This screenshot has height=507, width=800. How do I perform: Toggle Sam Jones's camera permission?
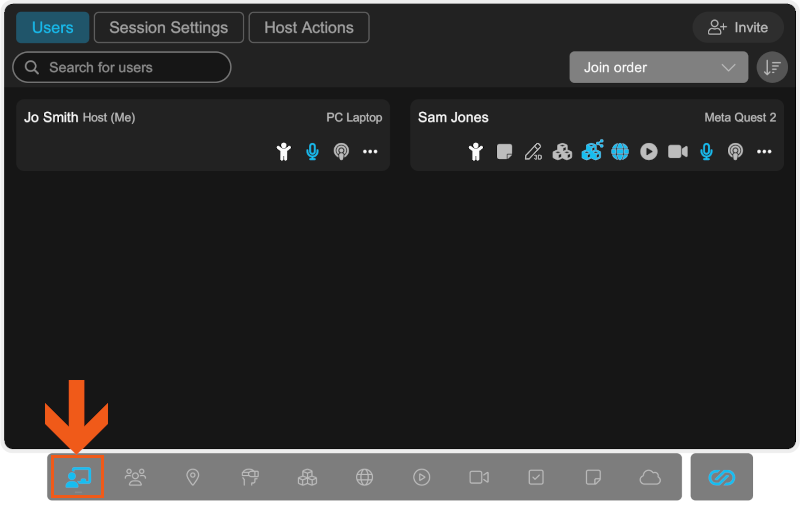pyautogui.click(x=678, y=152)
